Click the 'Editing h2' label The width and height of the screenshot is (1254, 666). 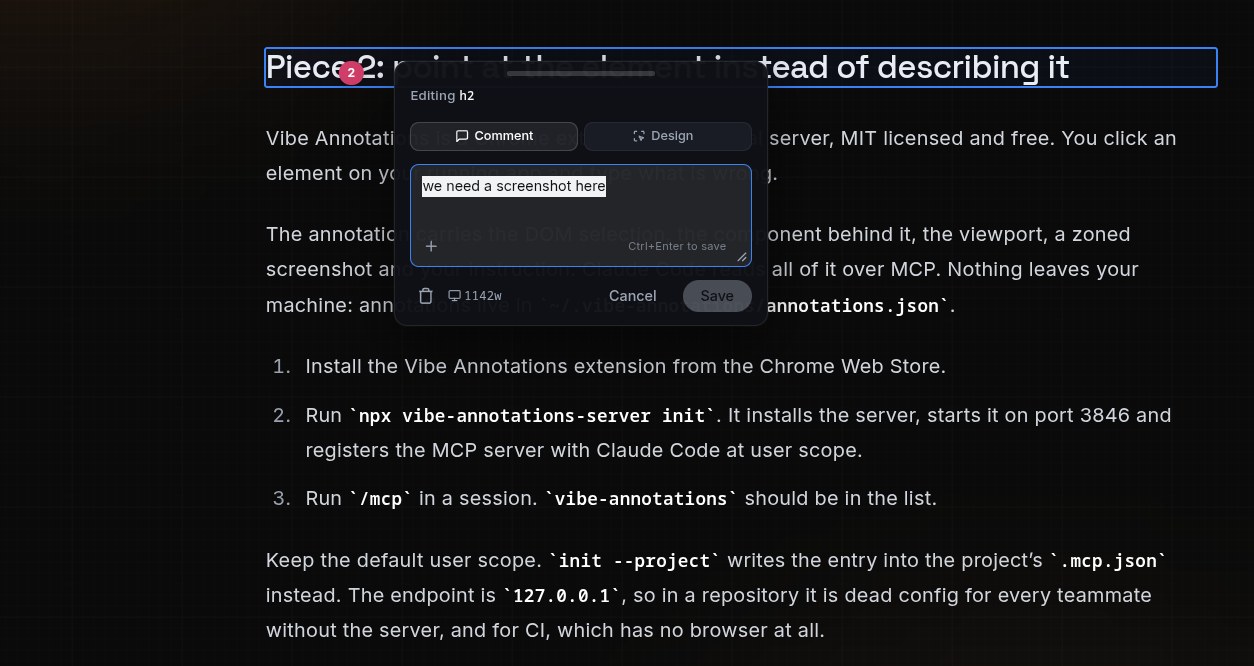click(442, 96)
